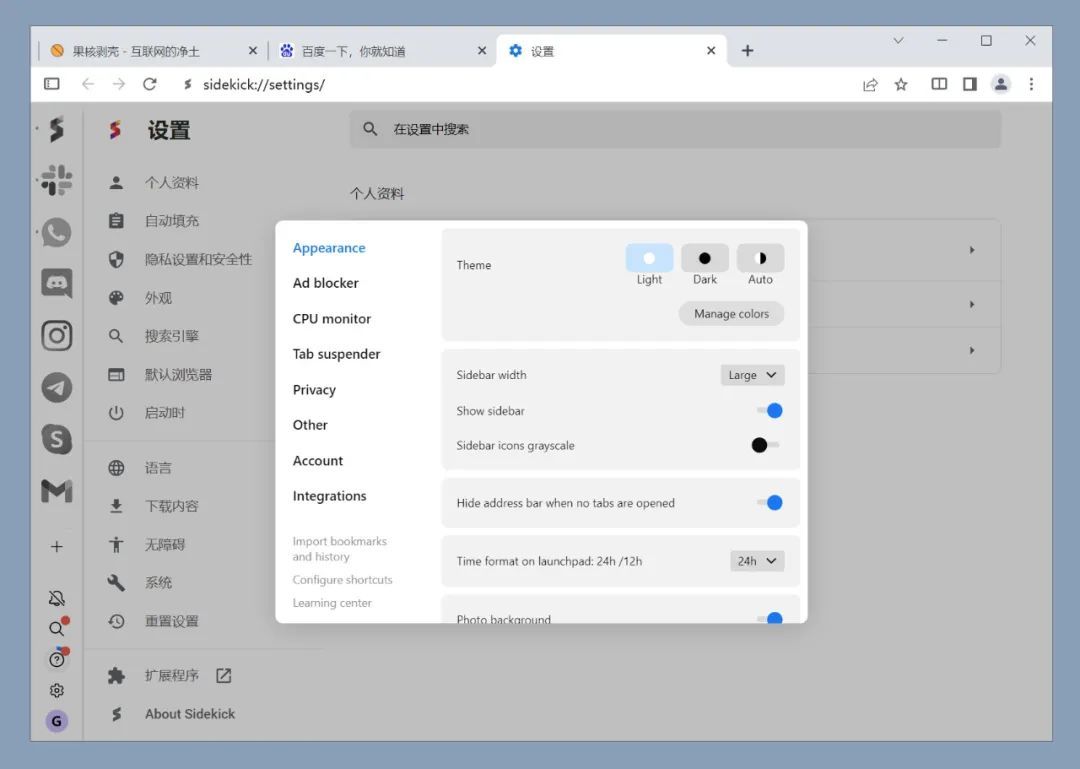
Task: Open Instagram sidebar app
Action: coord(56,336)
